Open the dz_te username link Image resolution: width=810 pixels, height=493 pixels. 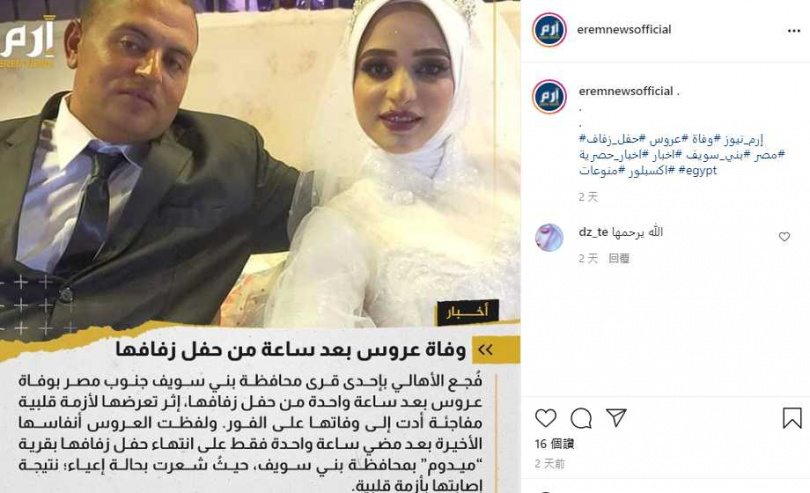point(593,232)
